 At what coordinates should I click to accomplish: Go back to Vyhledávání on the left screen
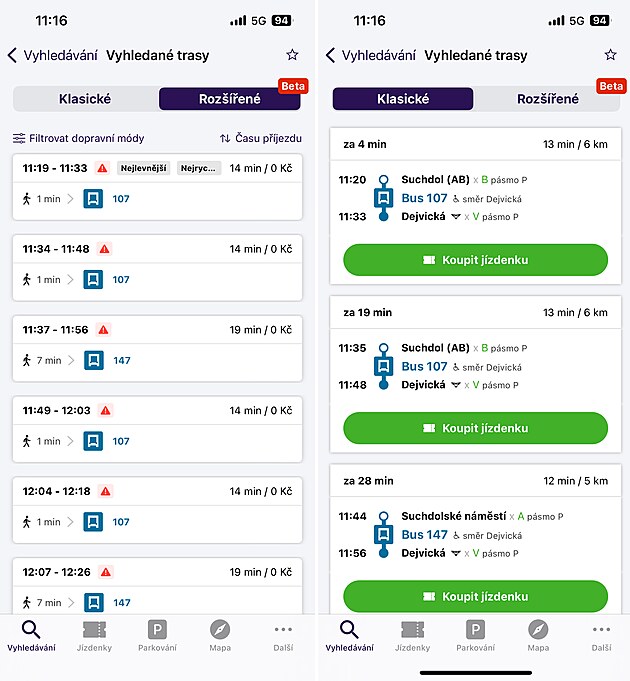click(x=53, y=55)
